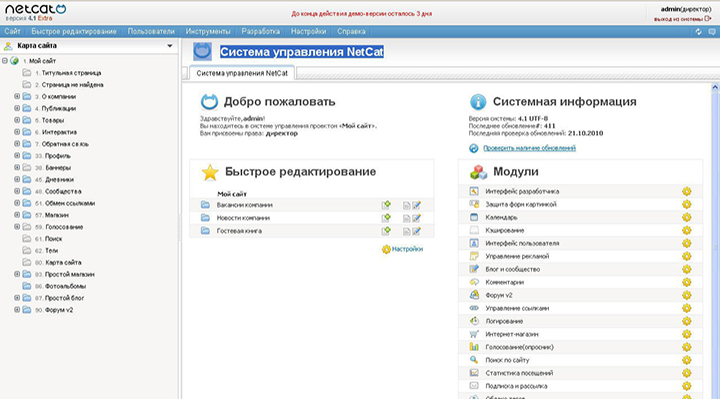
Task: Click the magnifier icon of Поиск по сайту module
Action: point(474,360)
